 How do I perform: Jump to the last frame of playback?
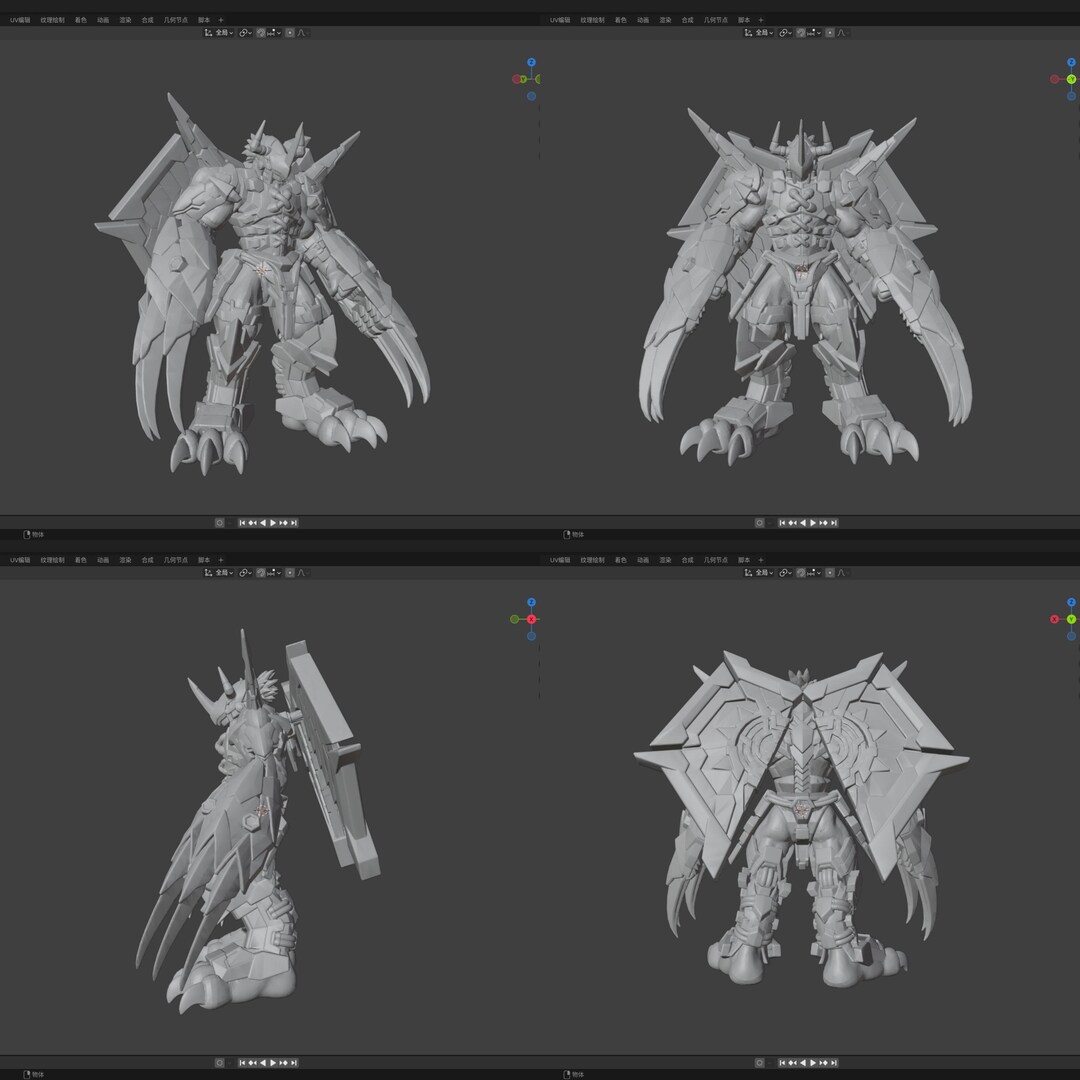pyautogui.click(x=294, y=521)
